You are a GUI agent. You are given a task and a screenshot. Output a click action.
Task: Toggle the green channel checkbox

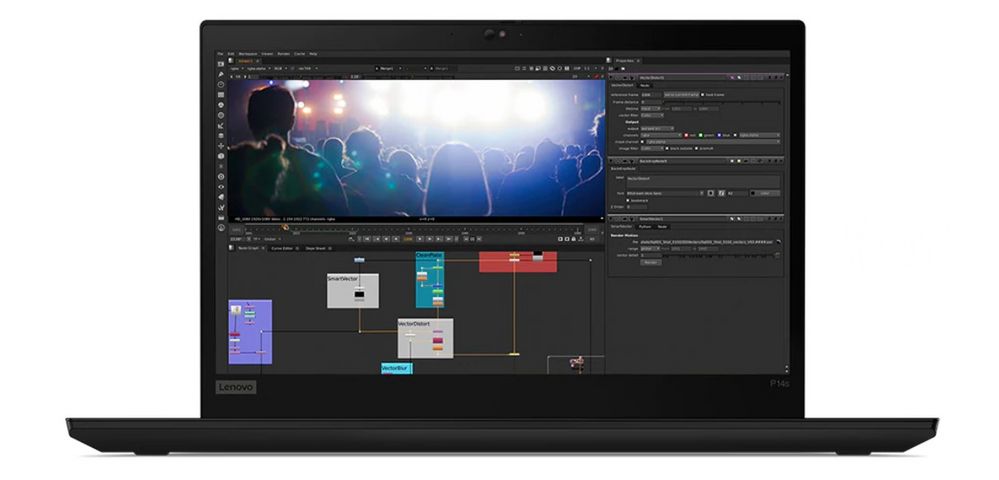tap(700, 135)
